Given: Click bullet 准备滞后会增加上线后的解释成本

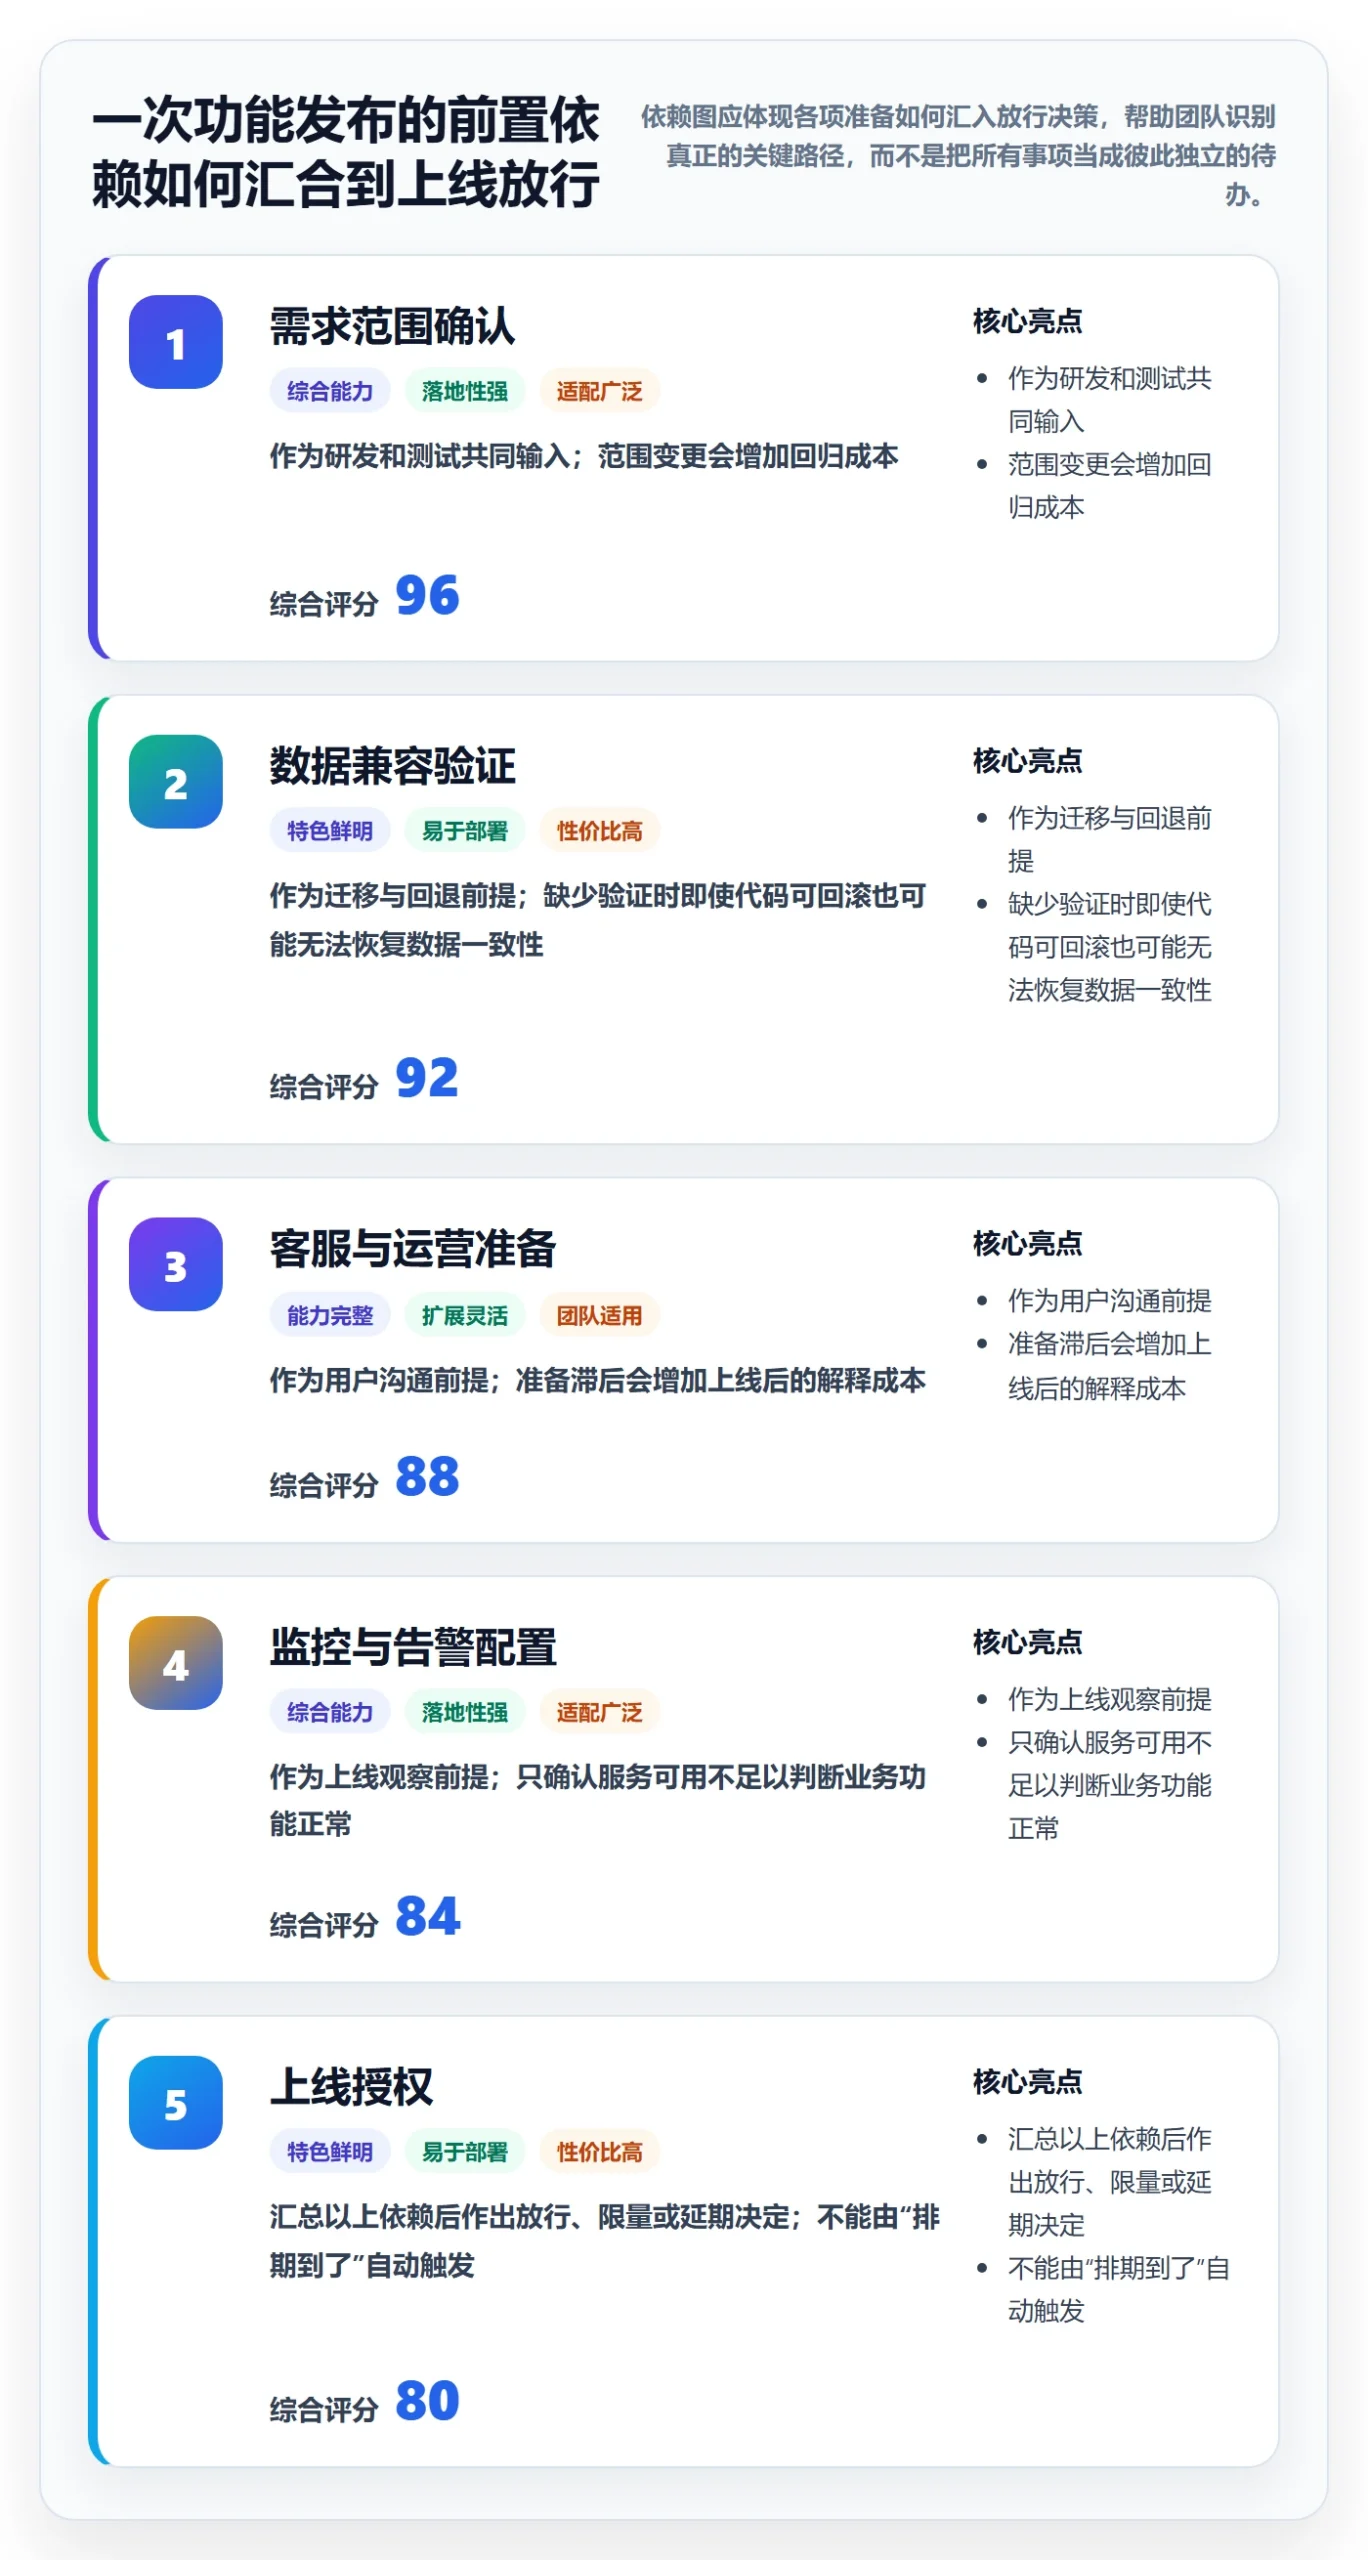Looking at the screenshot, I should tap(1109, 1366).
